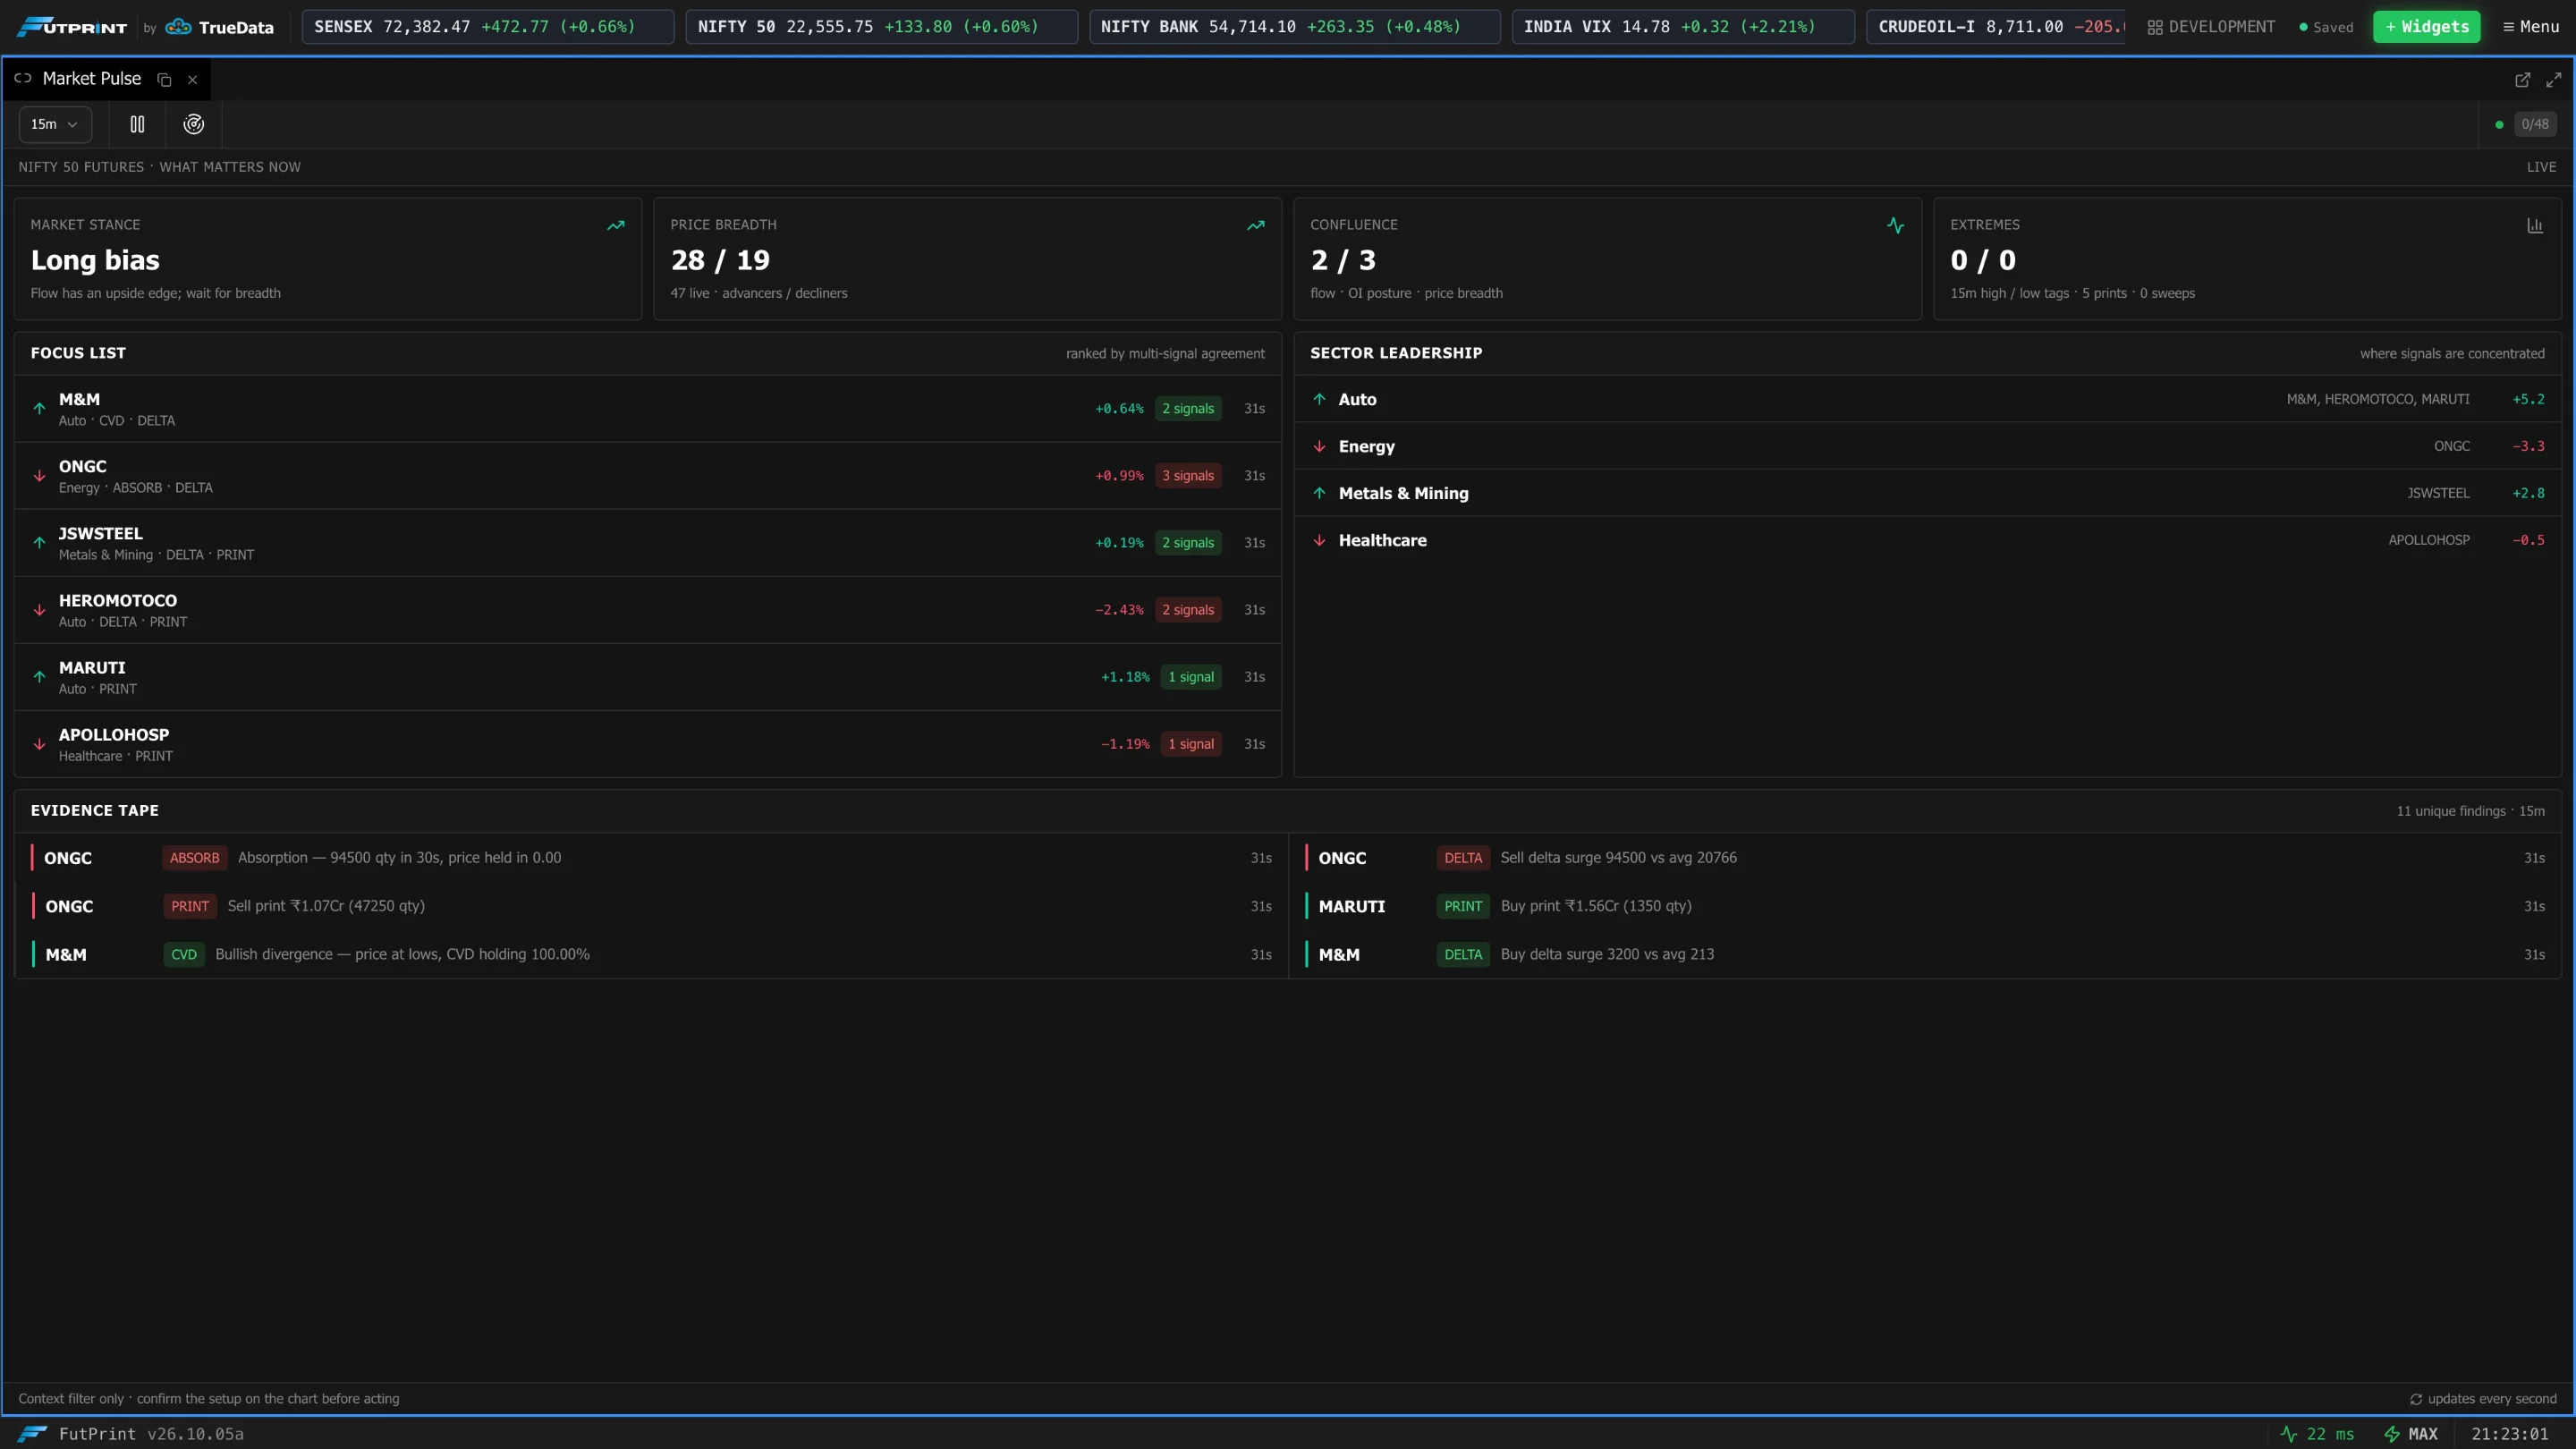
Task: Select MARUTI in Focus List
Action: [x=648, y=677]
